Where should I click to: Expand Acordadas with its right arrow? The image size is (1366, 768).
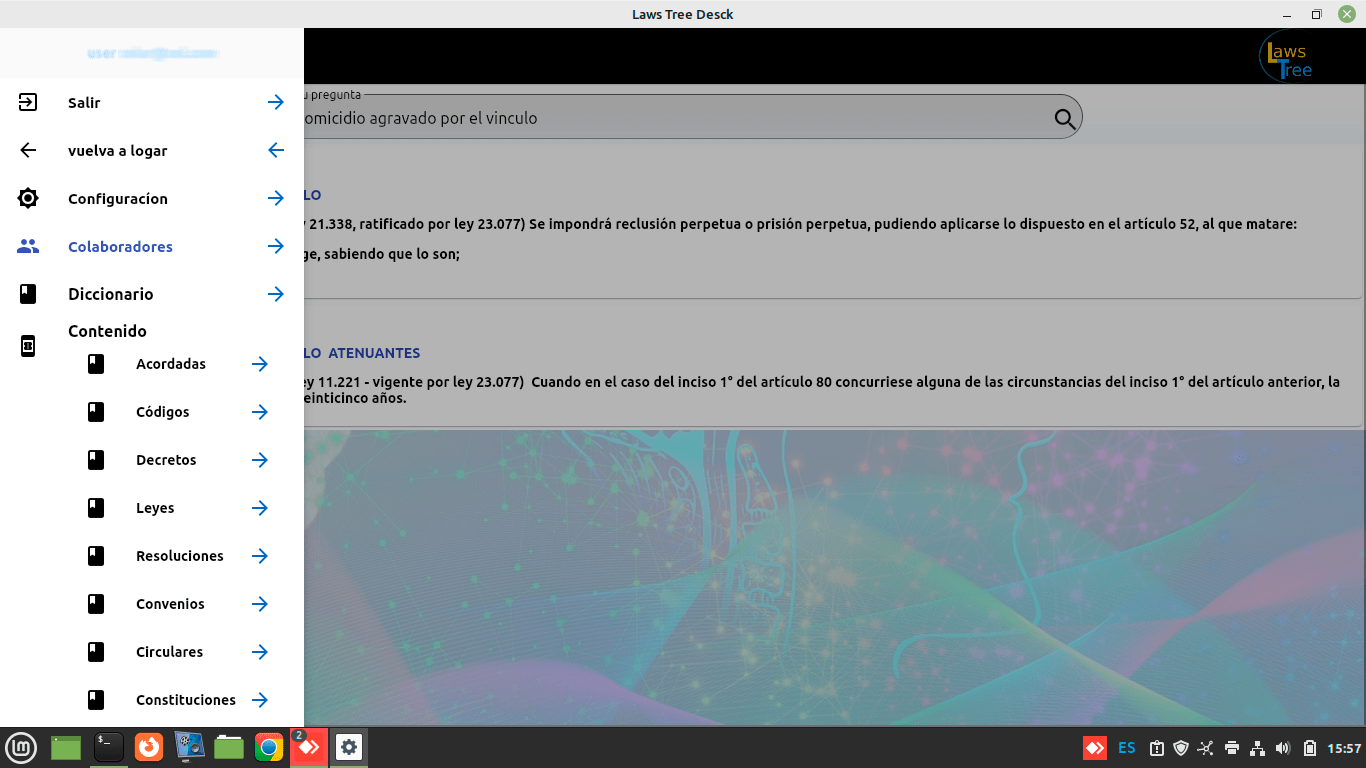click(x=260, y=364)
